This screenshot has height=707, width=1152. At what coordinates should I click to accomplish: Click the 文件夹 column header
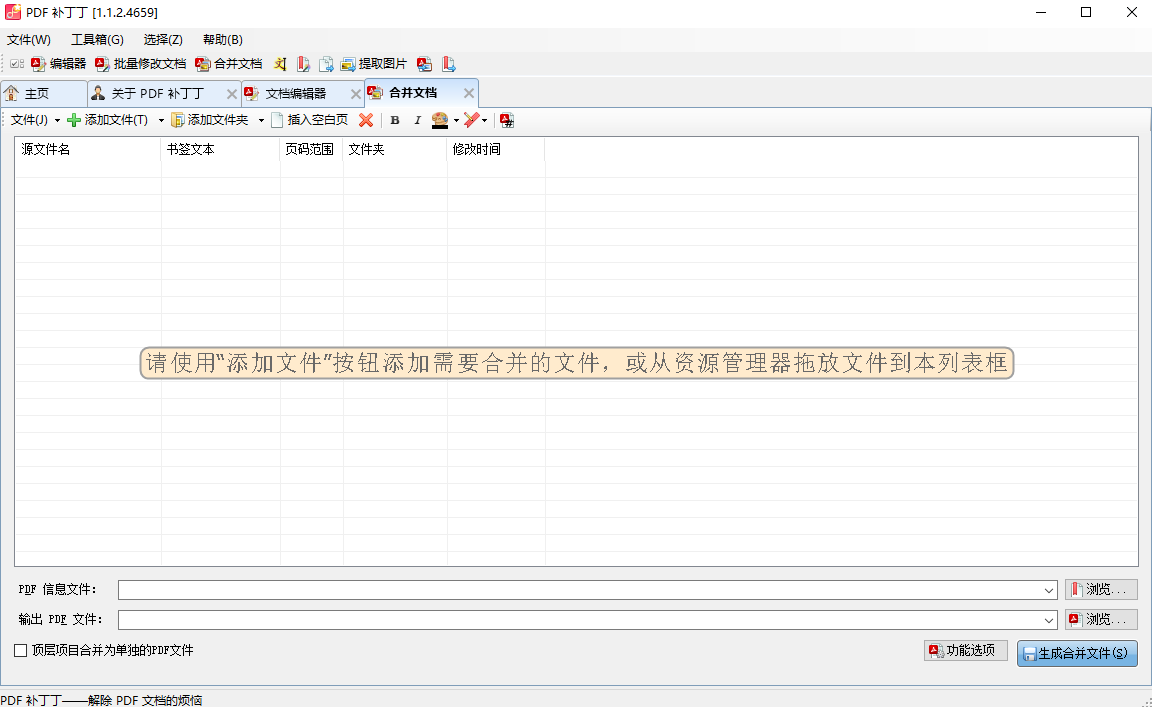pyautogui.click(x=395, y=149)
